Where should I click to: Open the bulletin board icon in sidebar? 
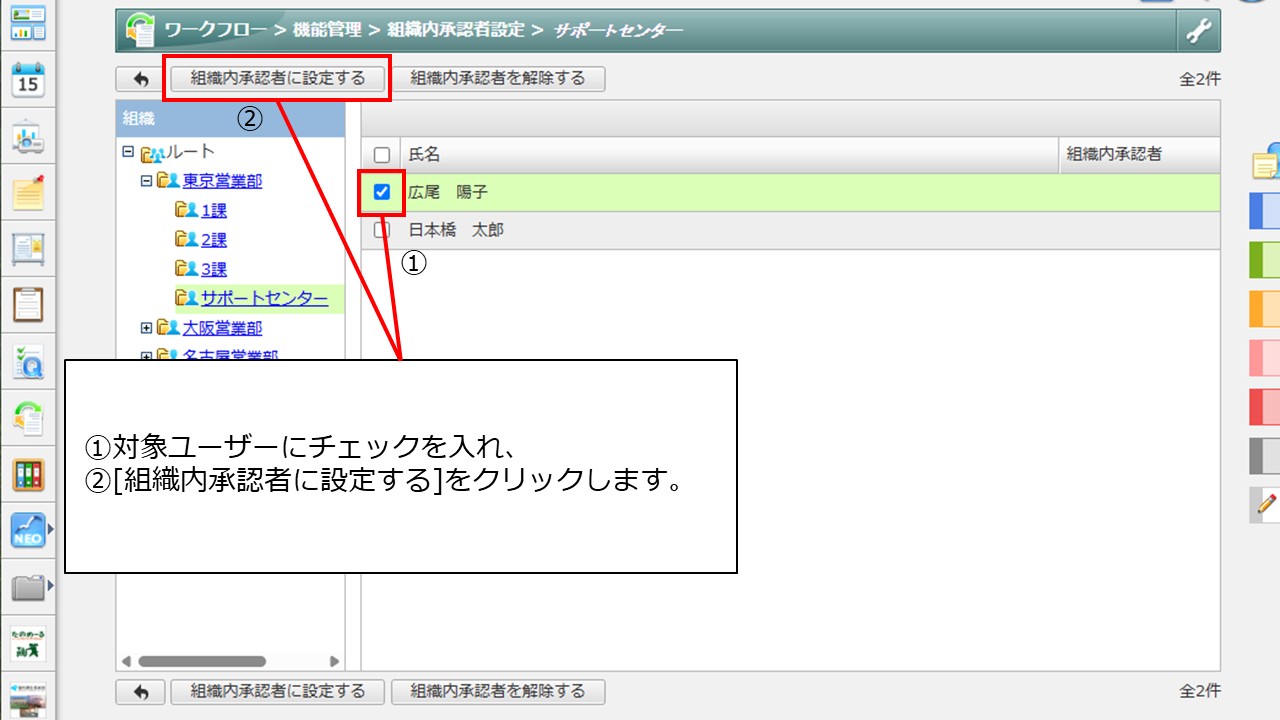pos(28,248)
